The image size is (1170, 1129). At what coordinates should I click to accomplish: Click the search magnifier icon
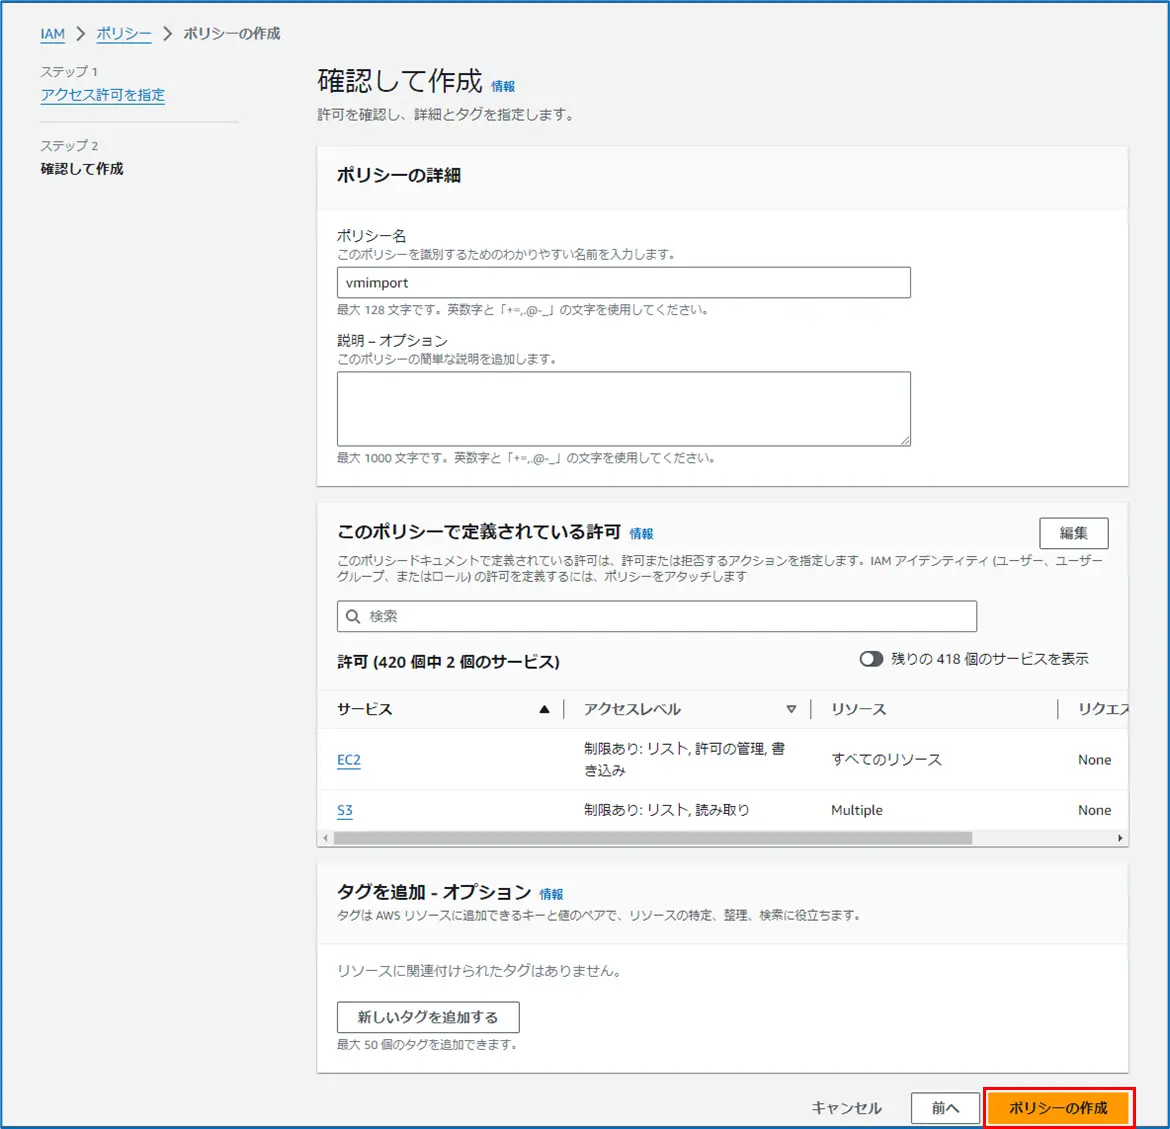(x=353, y=616)
